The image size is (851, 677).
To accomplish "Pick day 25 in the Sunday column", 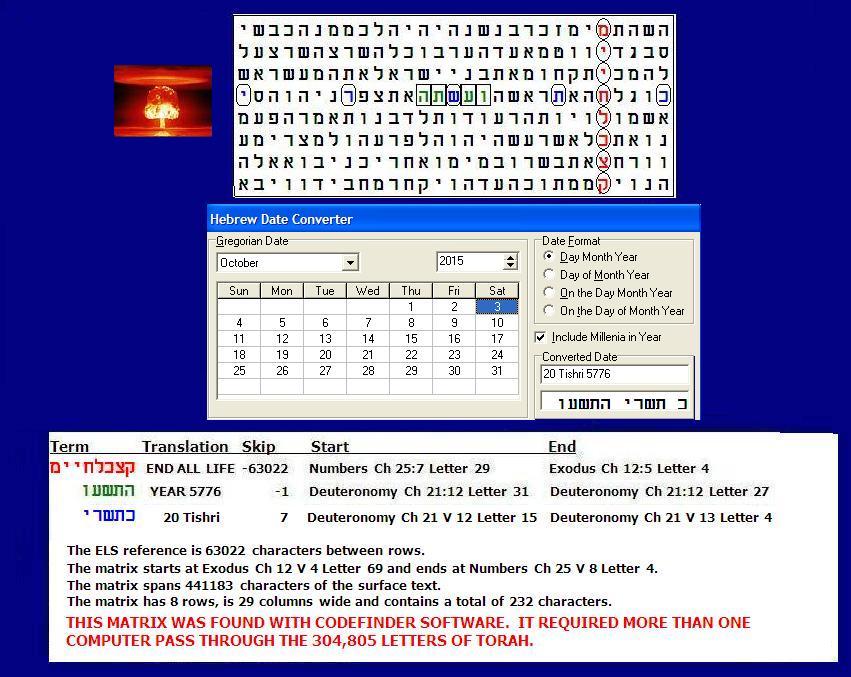I will 239,371.
